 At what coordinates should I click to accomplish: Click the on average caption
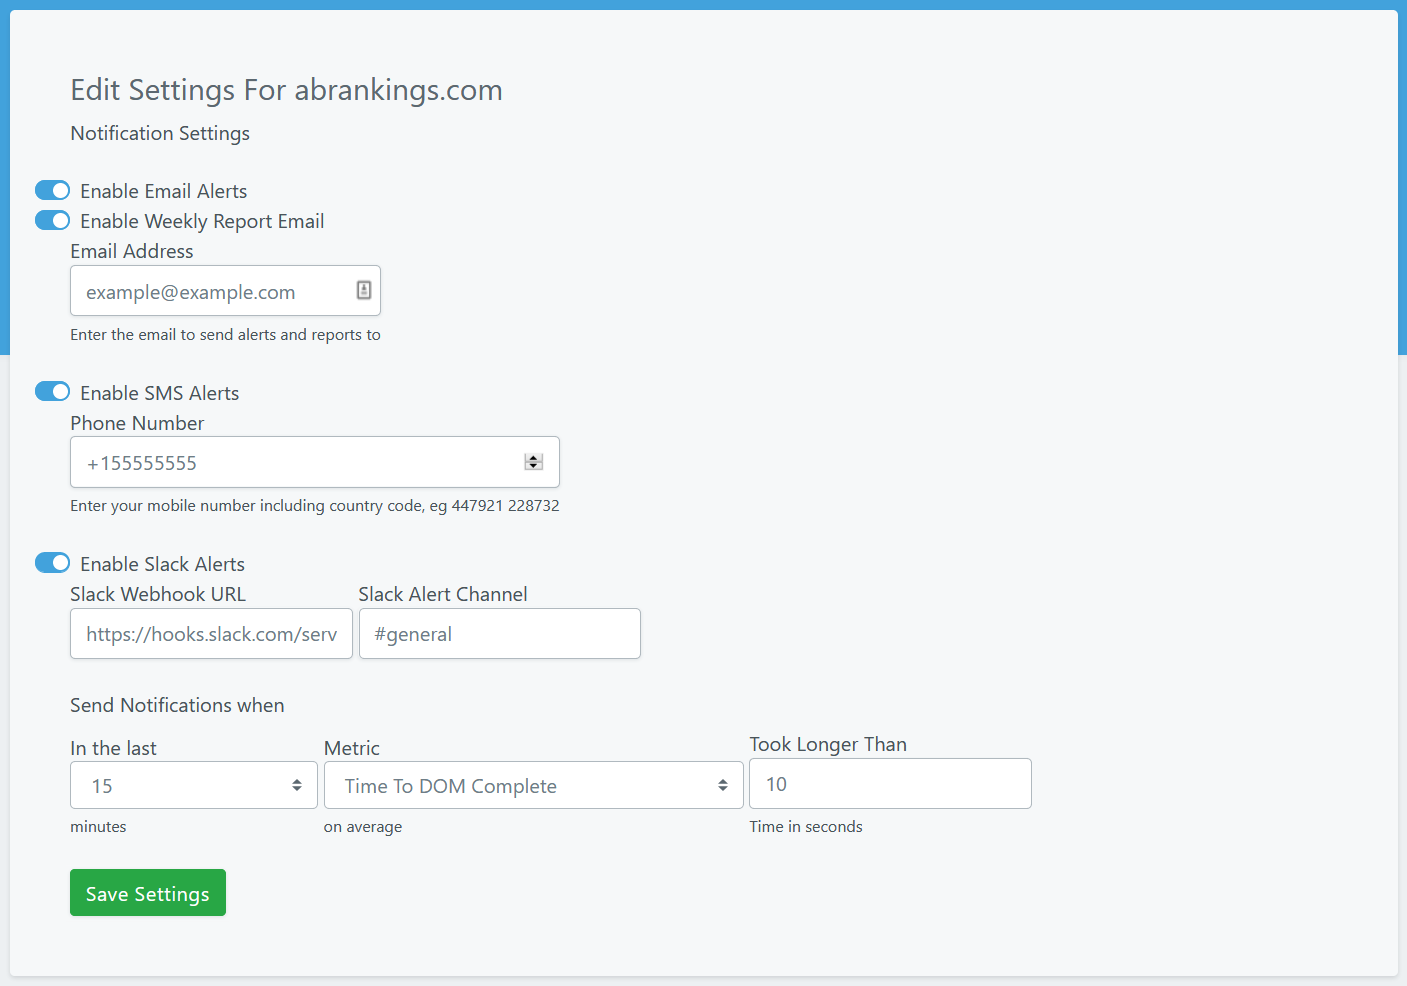coord(363,826)
